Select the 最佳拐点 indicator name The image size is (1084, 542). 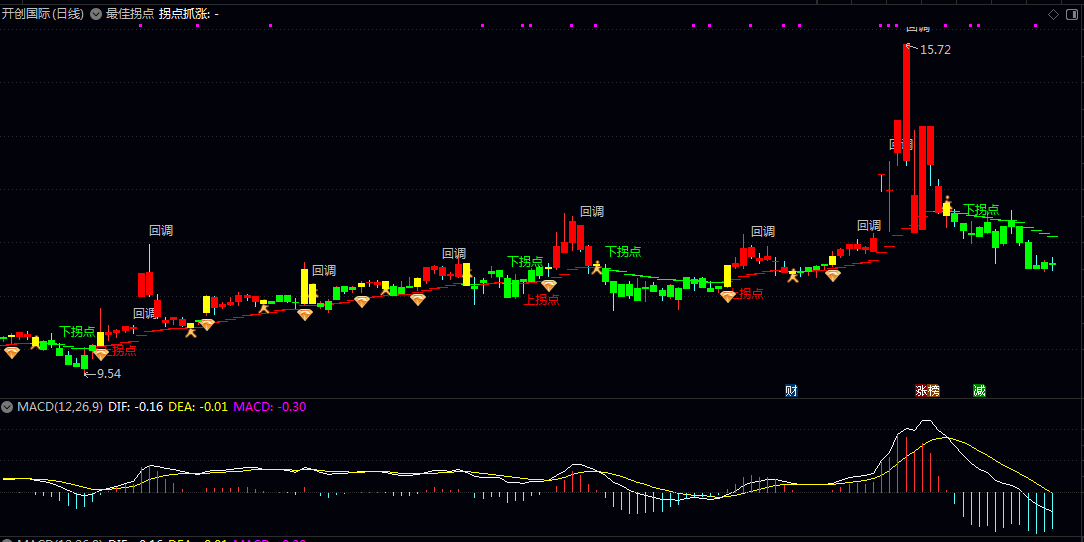click(130, 14)
